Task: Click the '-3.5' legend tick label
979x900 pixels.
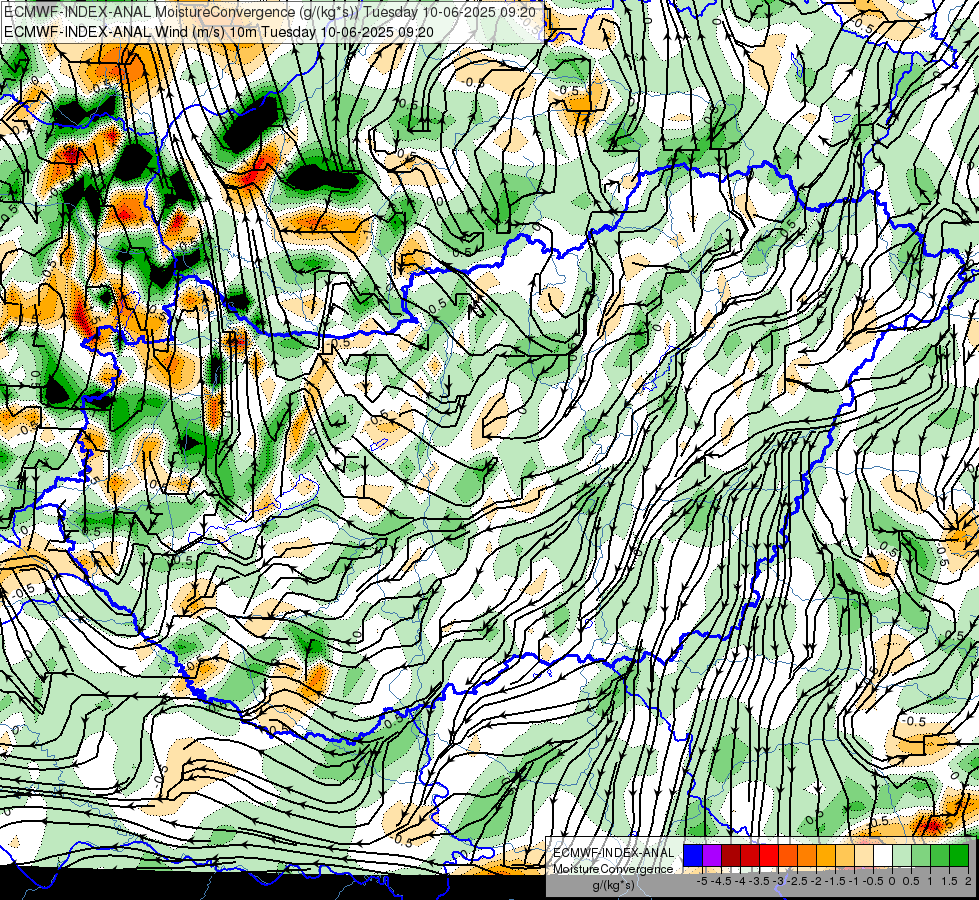Action: pyautogui.click(x=759, y=881)
